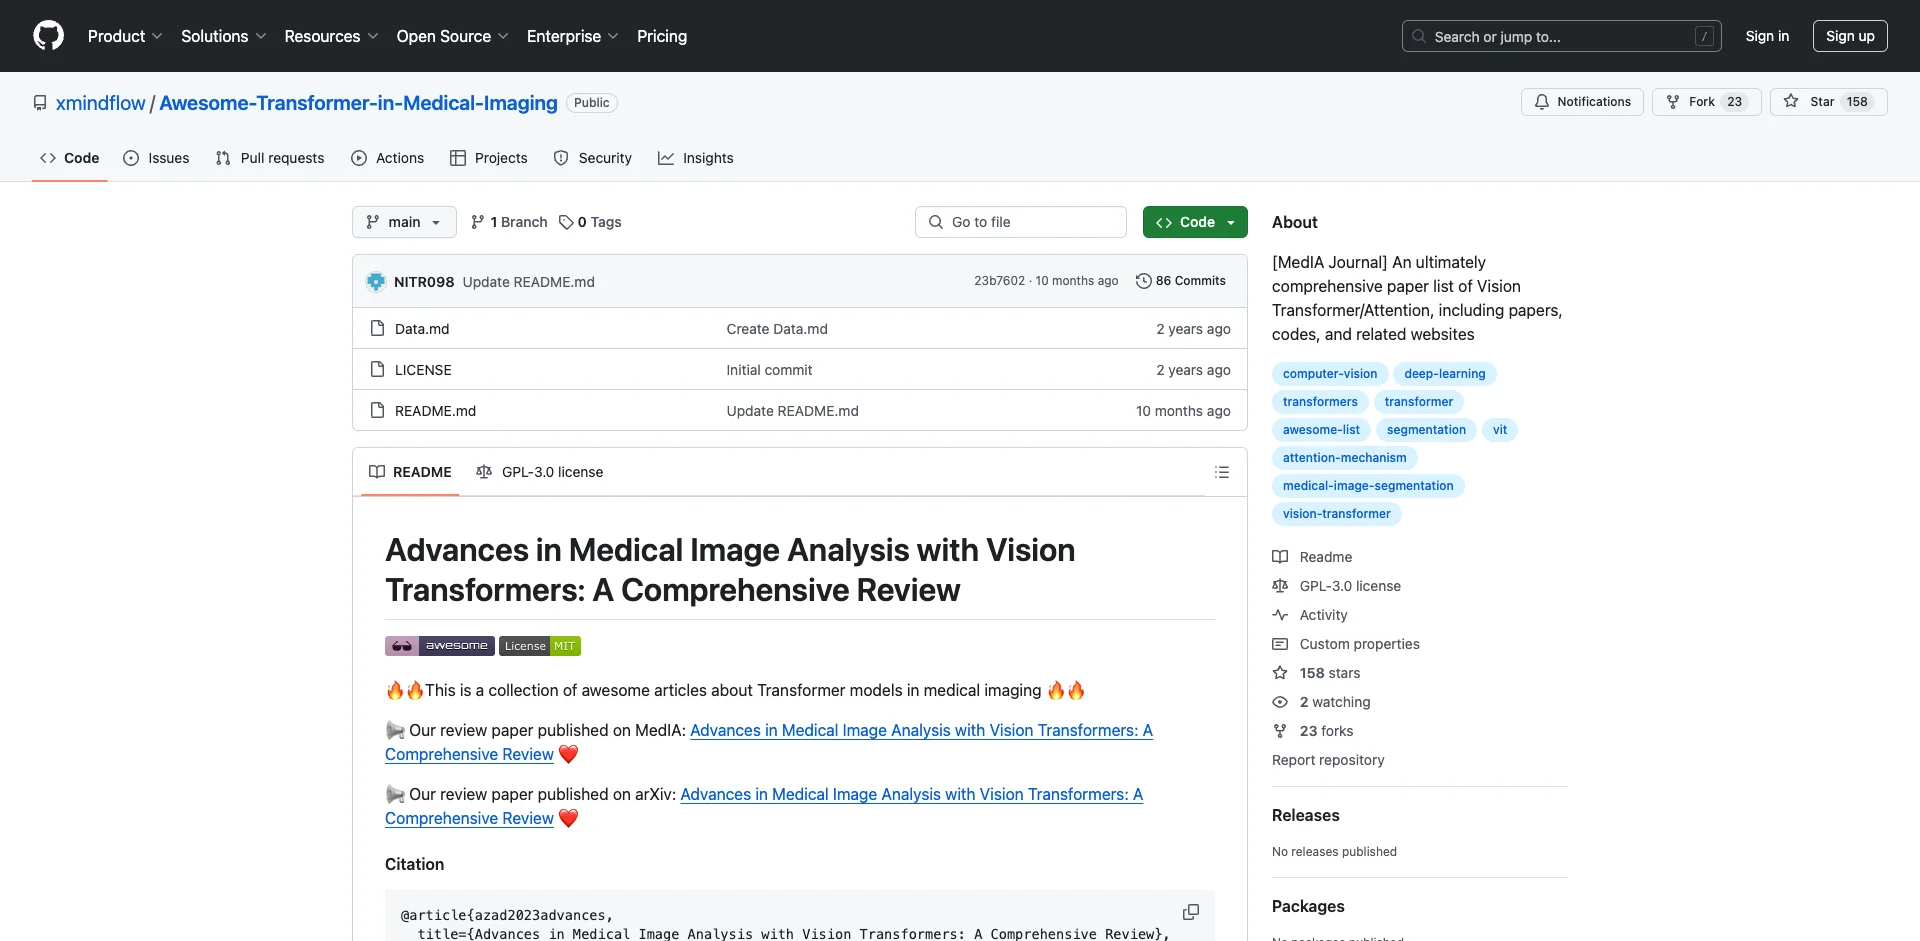Select the README tab in file viewer
The image size is (1920, 941).
click(x=410, y=472)
